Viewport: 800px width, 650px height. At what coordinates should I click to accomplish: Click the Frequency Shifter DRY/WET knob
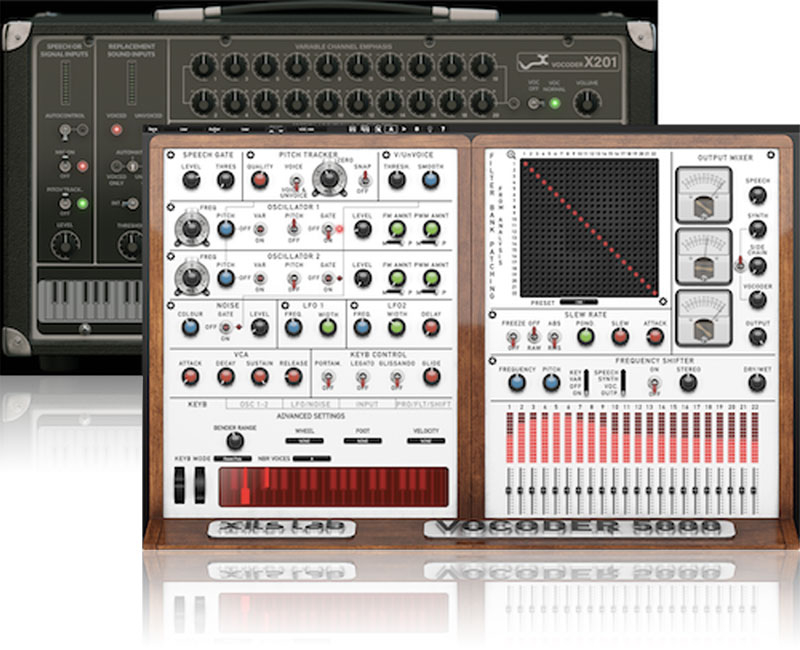(757, 383)
